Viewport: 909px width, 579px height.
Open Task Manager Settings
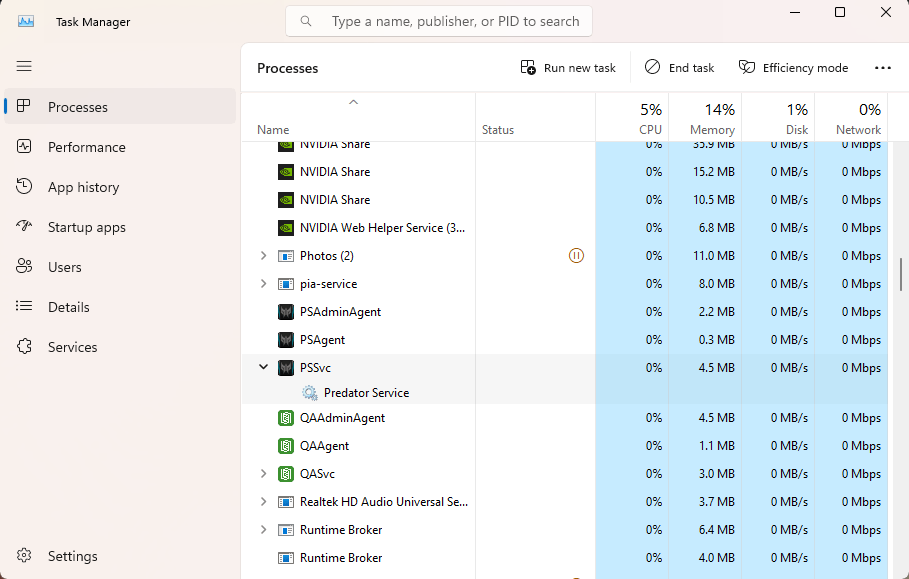[x=69, y=556]
